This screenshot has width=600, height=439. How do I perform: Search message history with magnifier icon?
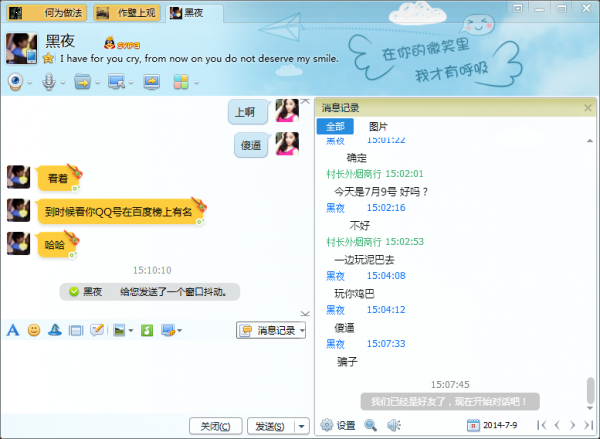370,425
